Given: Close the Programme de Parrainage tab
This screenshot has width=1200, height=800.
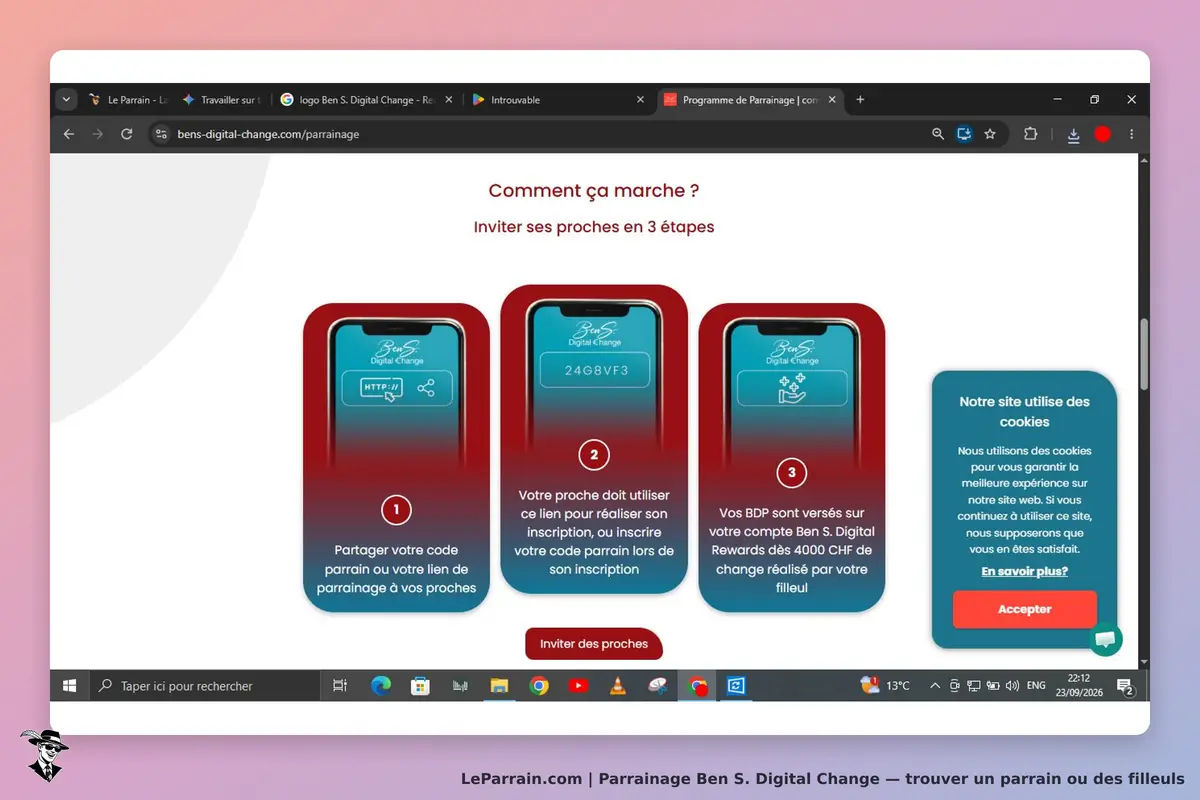Looking at the screenshot, I should tap(833, 100).
